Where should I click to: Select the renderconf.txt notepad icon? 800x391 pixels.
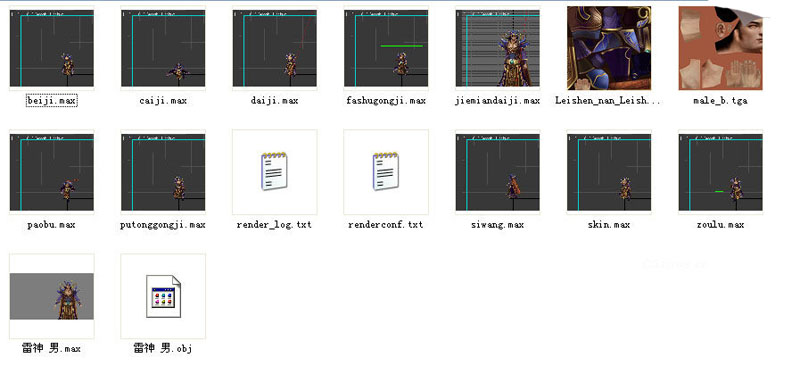pos(386,172)
